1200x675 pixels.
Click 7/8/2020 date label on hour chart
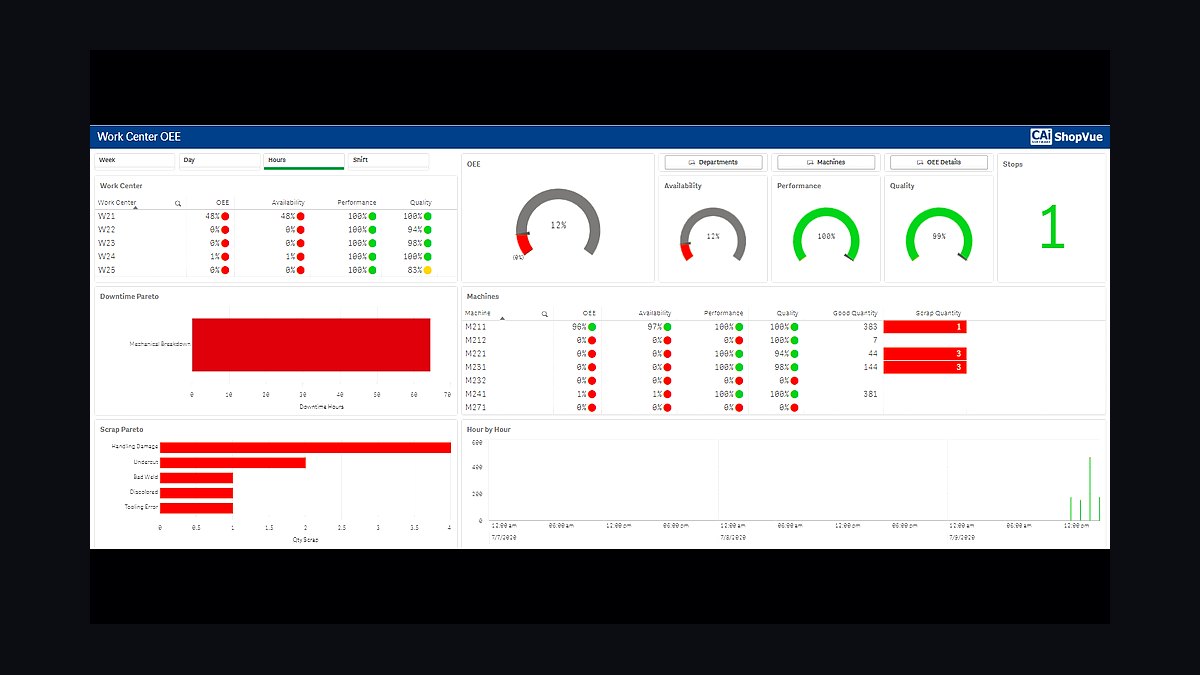[735, 537]
